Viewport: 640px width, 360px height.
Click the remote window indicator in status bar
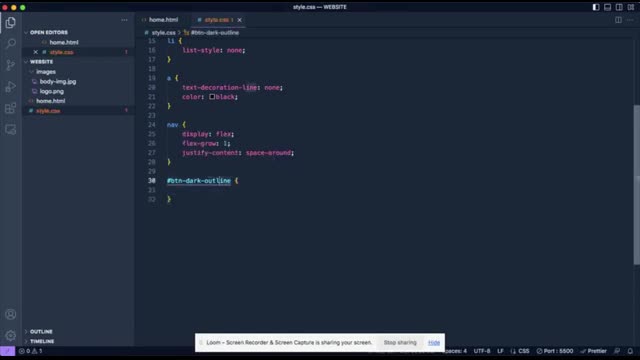click(7, 351)
